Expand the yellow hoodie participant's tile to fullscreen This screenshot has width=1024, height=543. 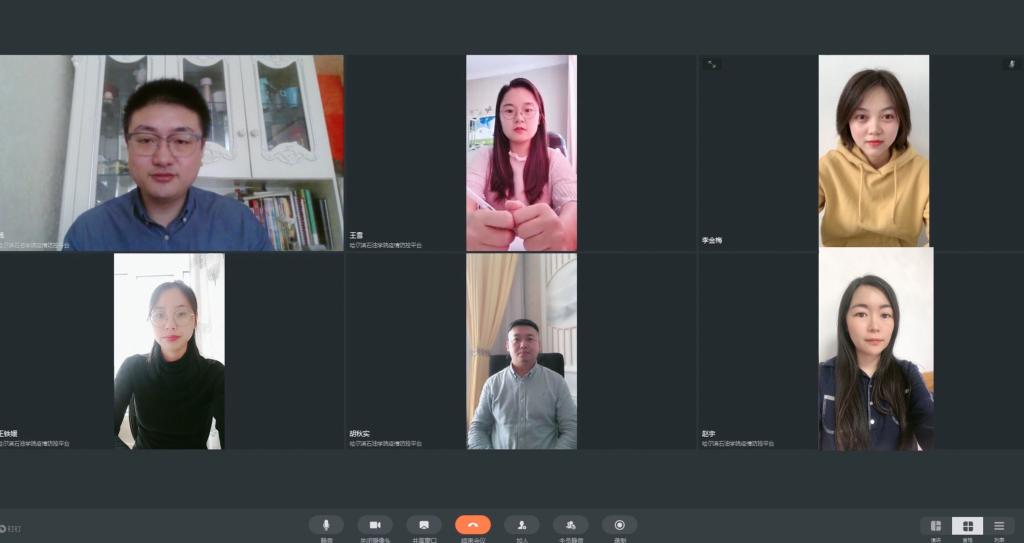tap(711, 64)
